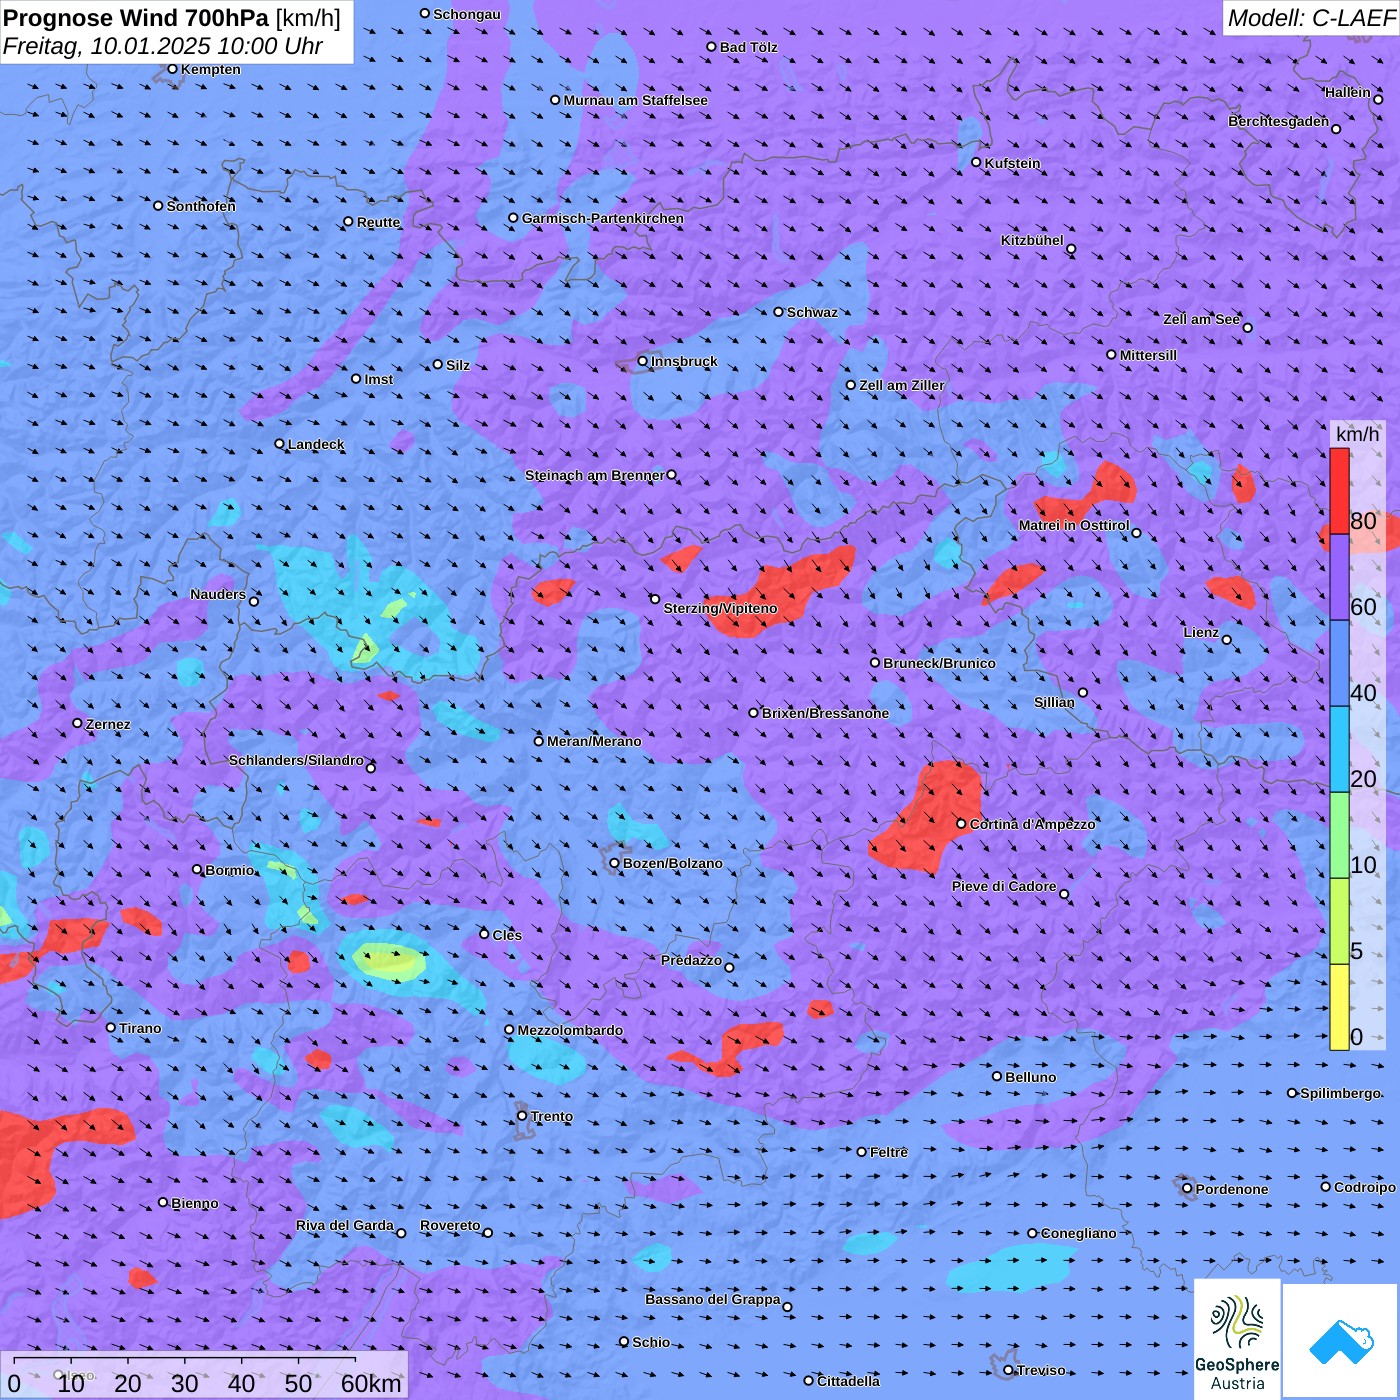Screen dimensions: 1400x1400
Task: Click the 'Mittersill' label
Action: pos(1148,355)
